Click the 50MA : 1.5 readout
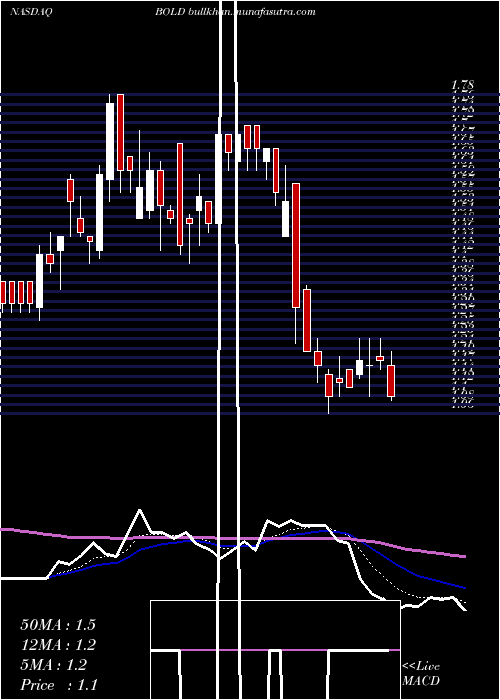Viewport: 500px width, 700px height. point(58,625)
